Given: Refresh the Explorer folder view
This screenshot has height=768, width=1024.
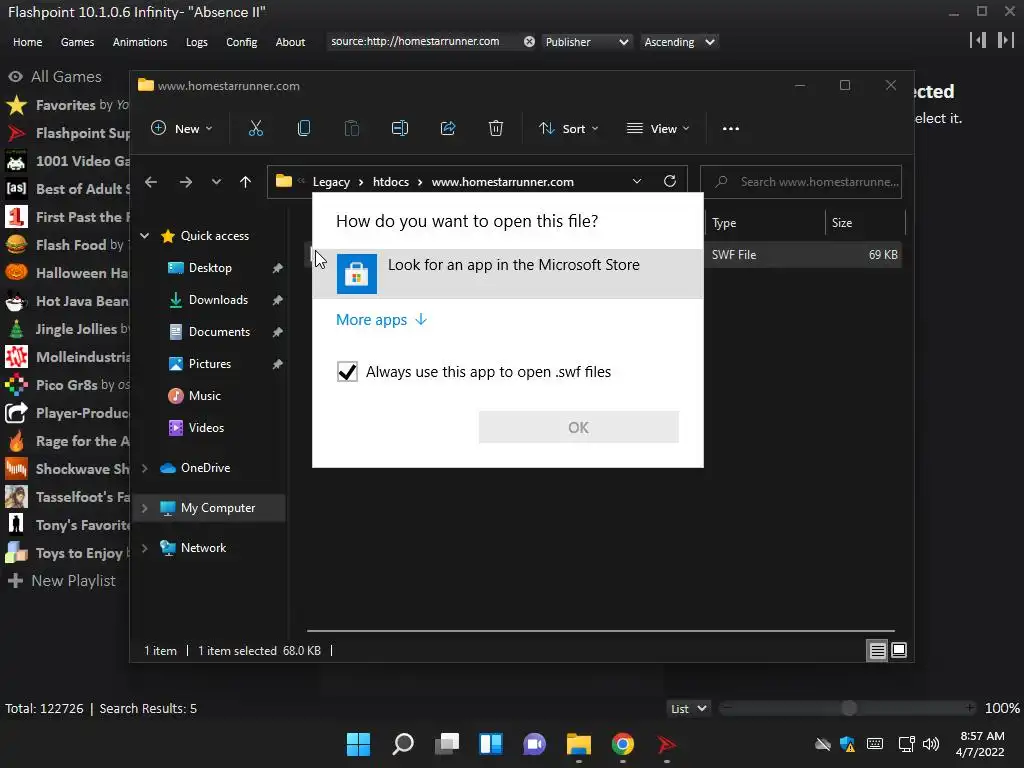Looking at the screenshot, I should [669, 182].
